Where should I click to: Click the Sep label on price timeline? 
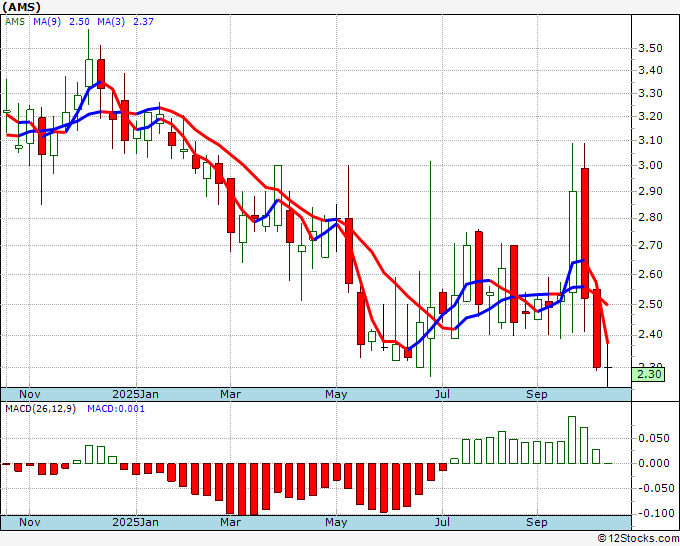click(537, 394)
